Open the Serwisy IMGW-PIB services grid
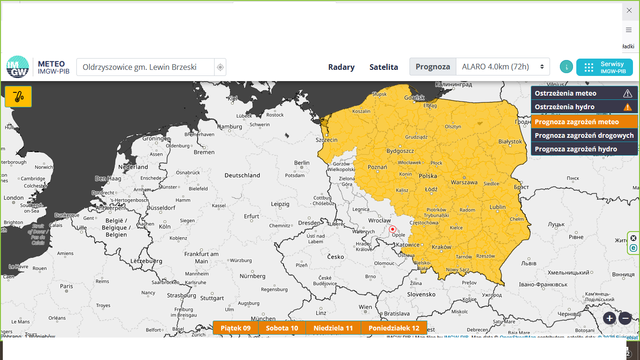 tap(604, 67)
